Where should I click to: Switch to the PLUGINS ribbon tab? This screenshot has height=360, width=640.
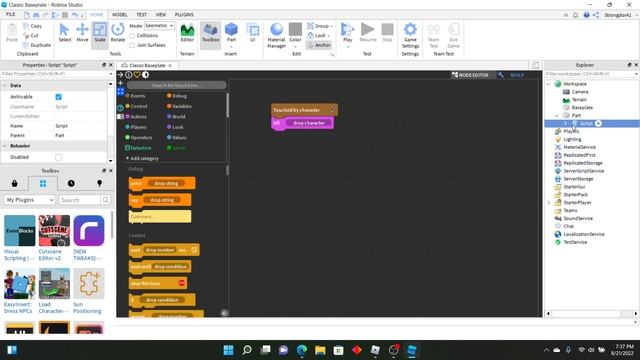click(x=184, y=15)
